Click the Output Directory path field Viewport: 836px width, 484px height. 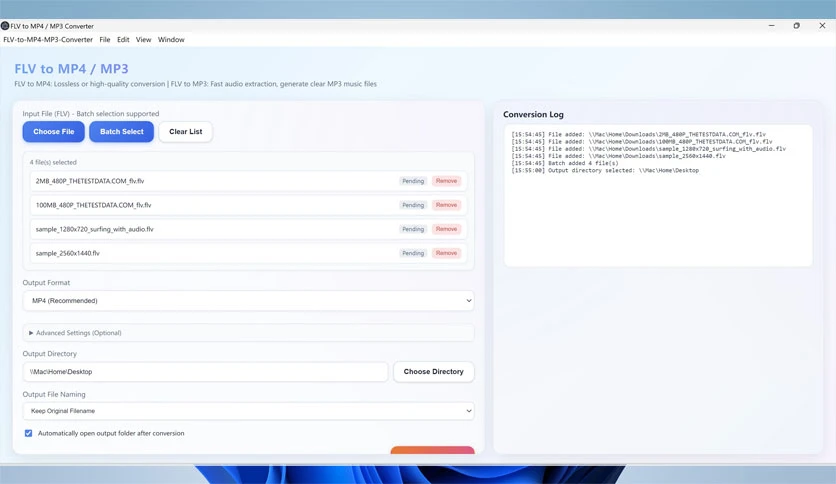coord(205,372)
